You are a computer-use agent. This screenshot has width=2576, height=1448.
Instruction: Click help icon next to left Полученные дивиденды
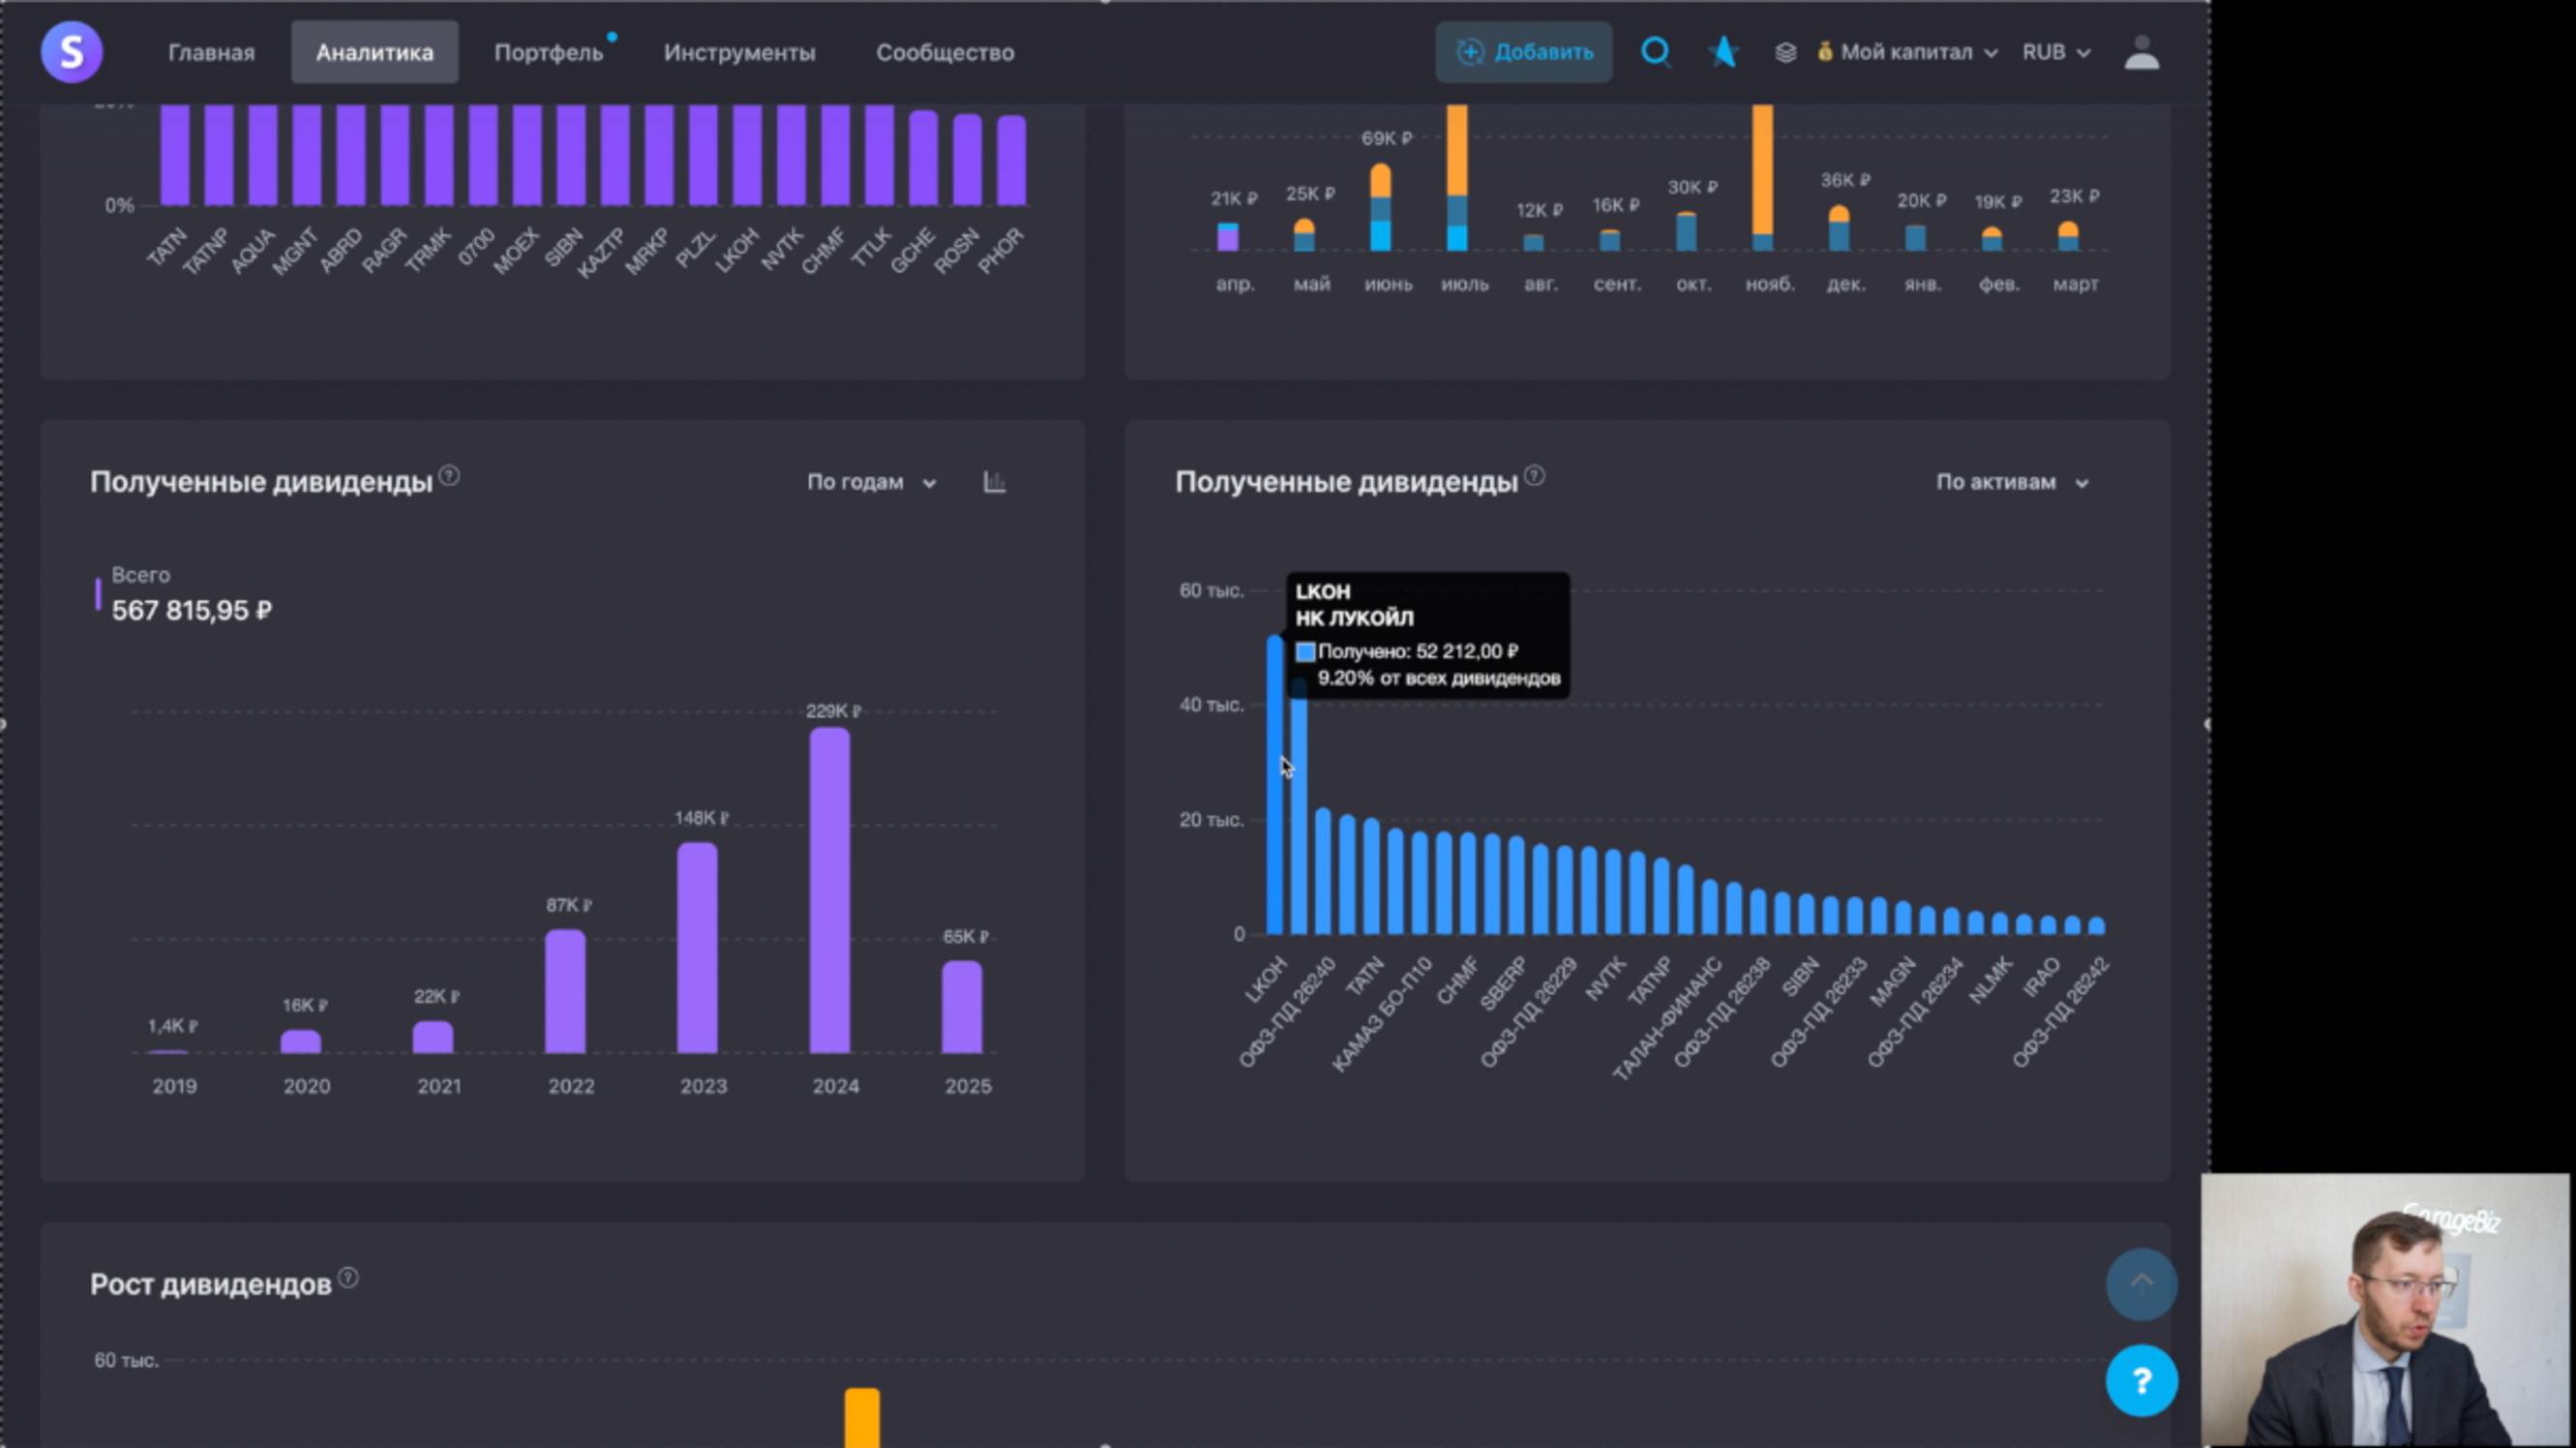pyautogui.click(x=449, y=476)
